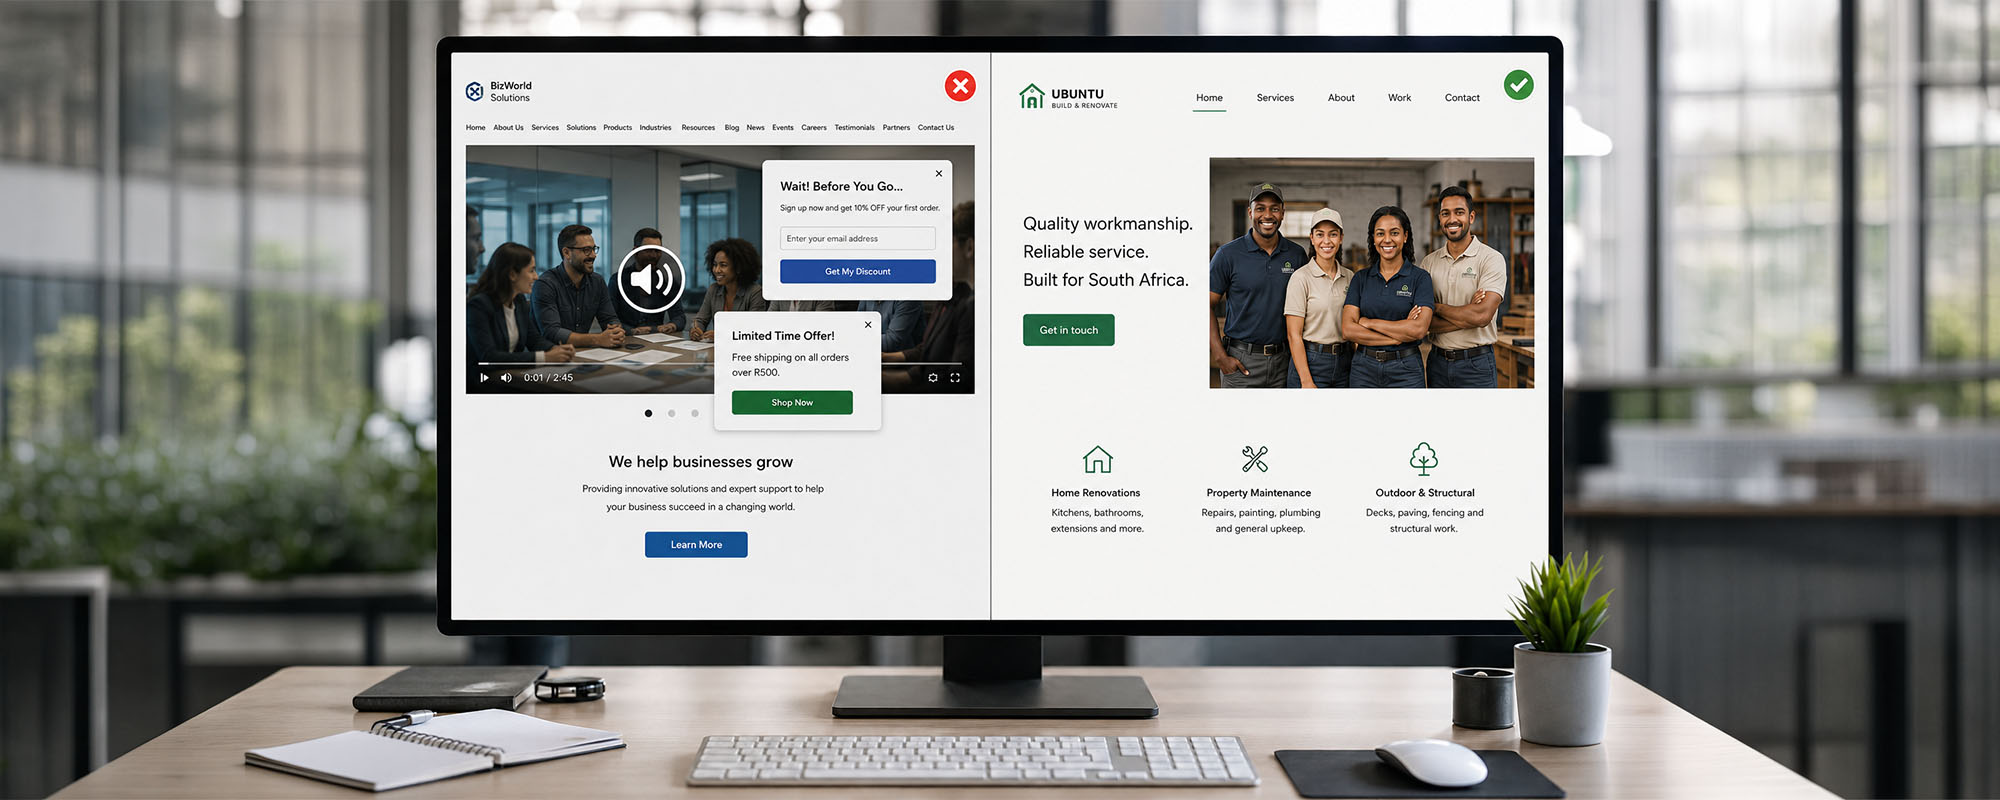Click the email address input field
This screenshot has width=2000, height=800.
point(858,238)
